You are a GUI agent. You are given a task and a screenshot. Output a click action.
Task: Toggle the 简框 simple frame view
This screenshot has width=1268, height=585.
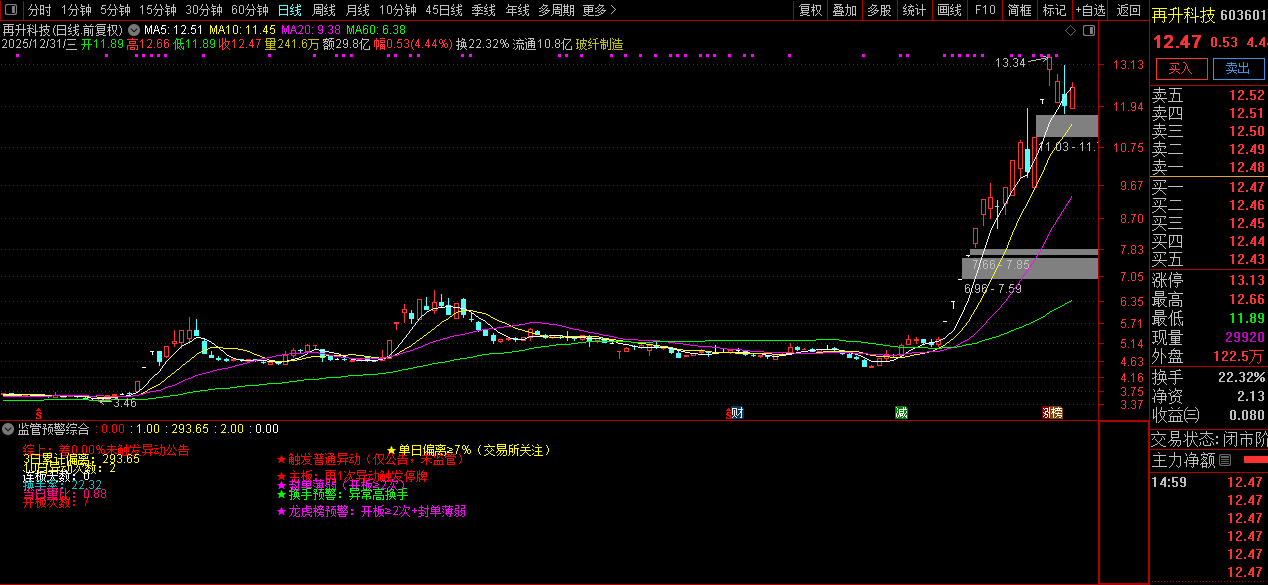(x=1019, y=10)
